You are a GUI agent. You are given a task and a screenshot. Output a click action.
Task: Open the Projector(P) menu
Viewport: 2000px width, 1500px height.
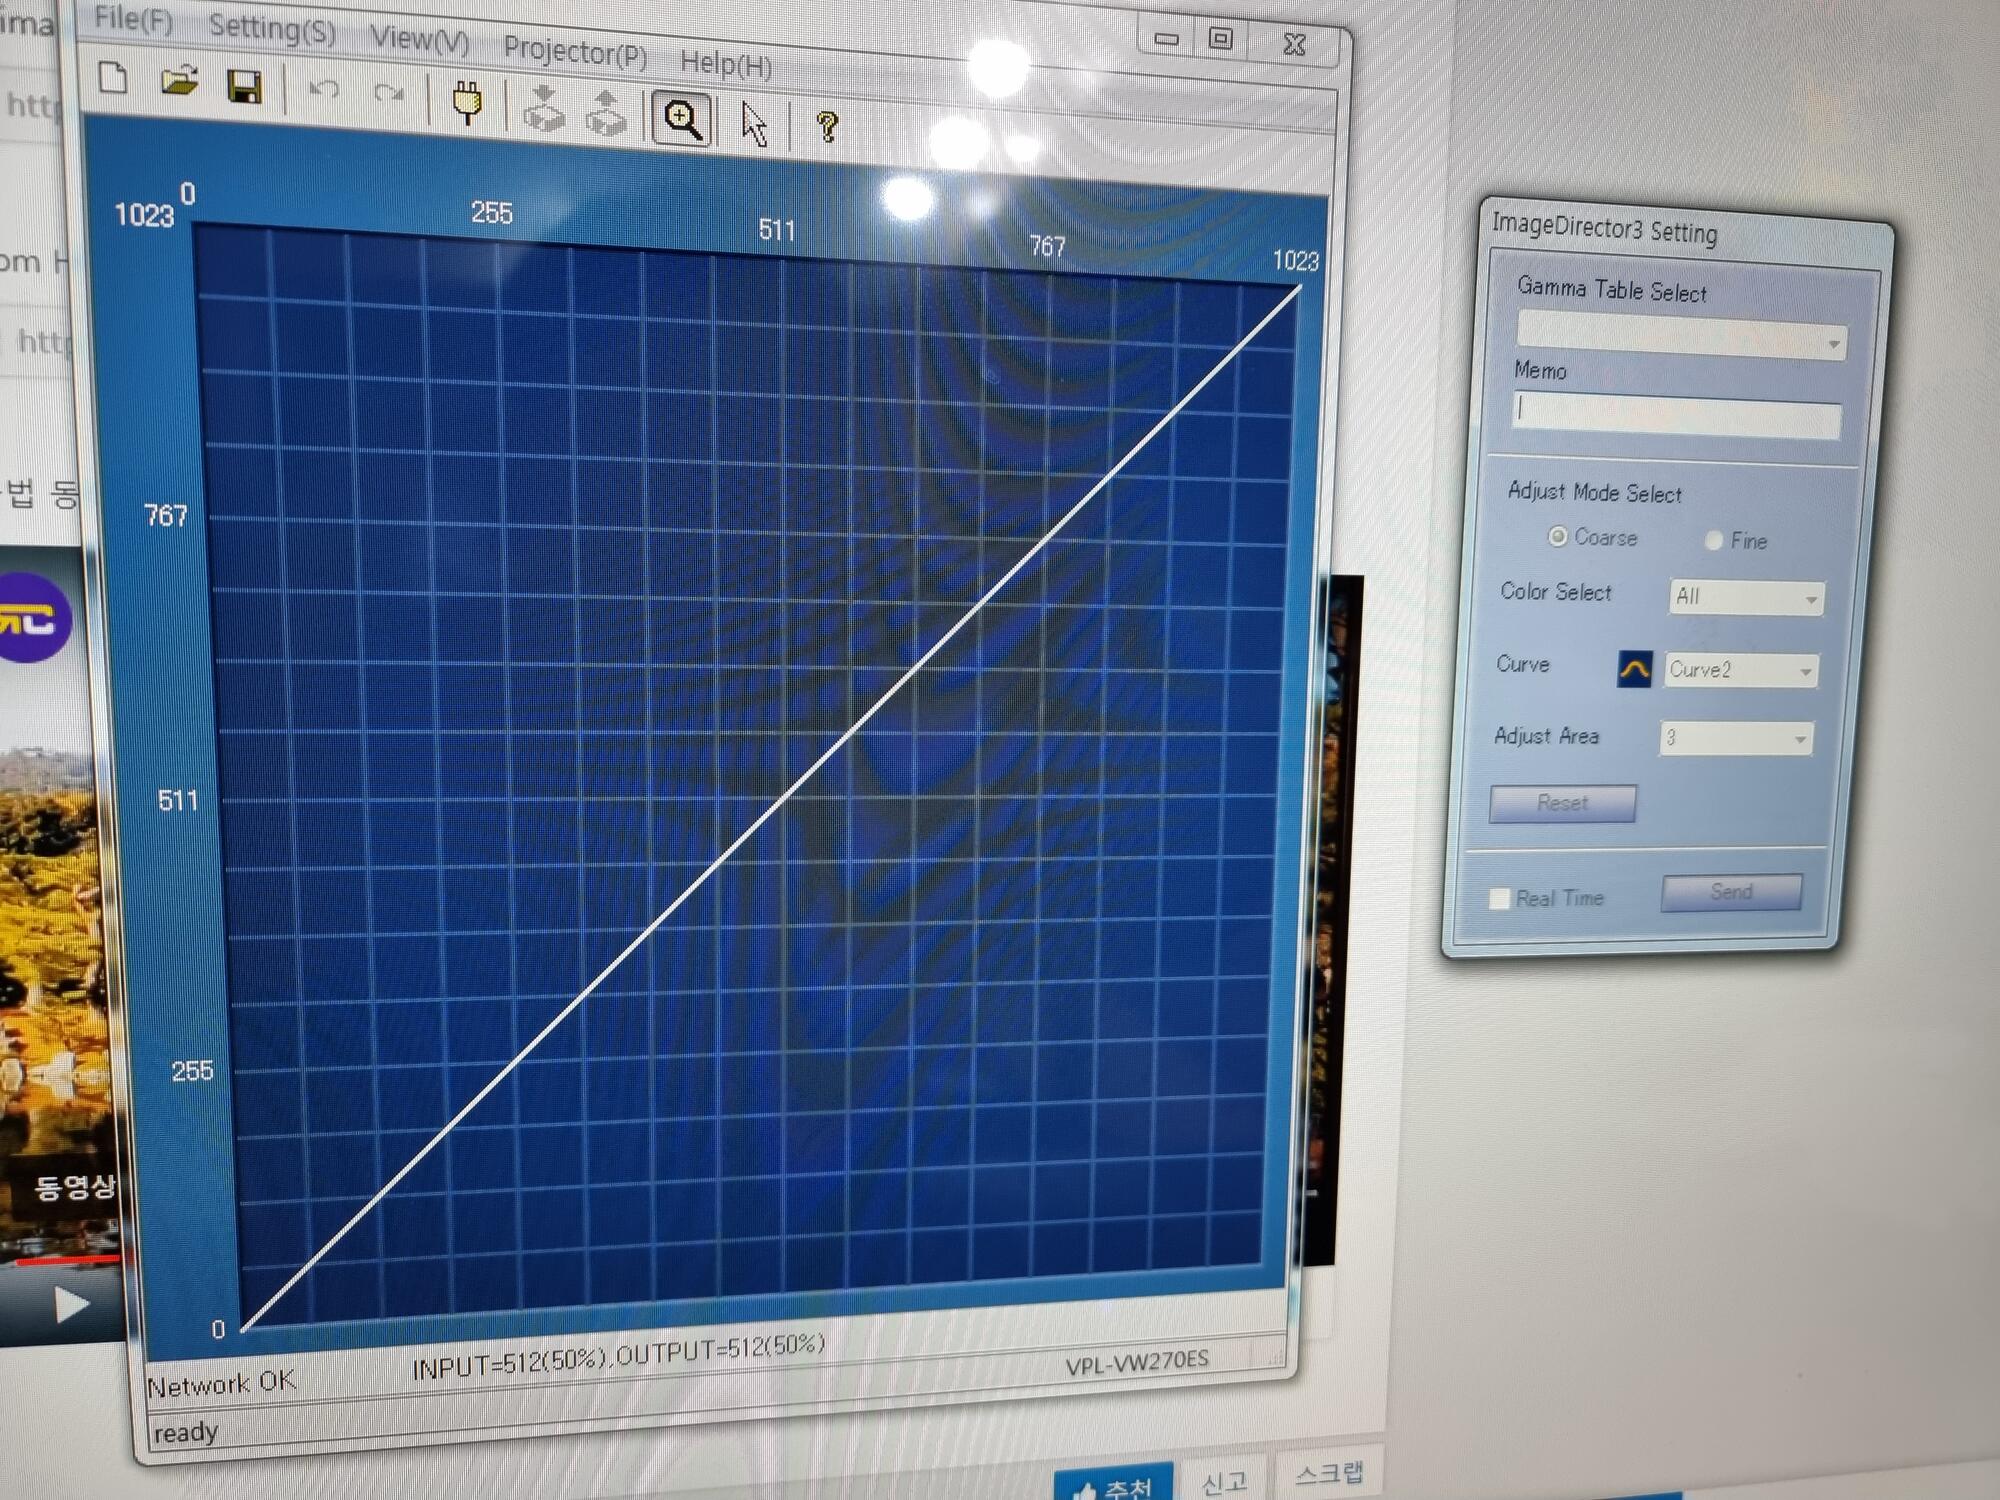point(574,51)
